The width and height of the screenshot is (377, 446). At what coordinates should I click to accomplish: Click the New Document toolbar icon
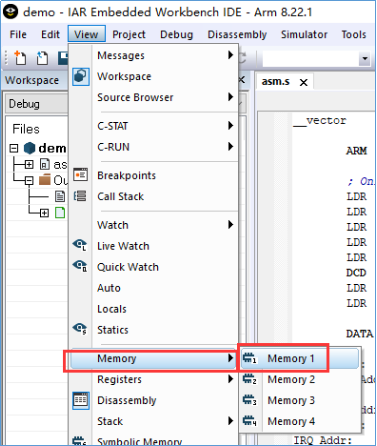click(x=20, y=58)
